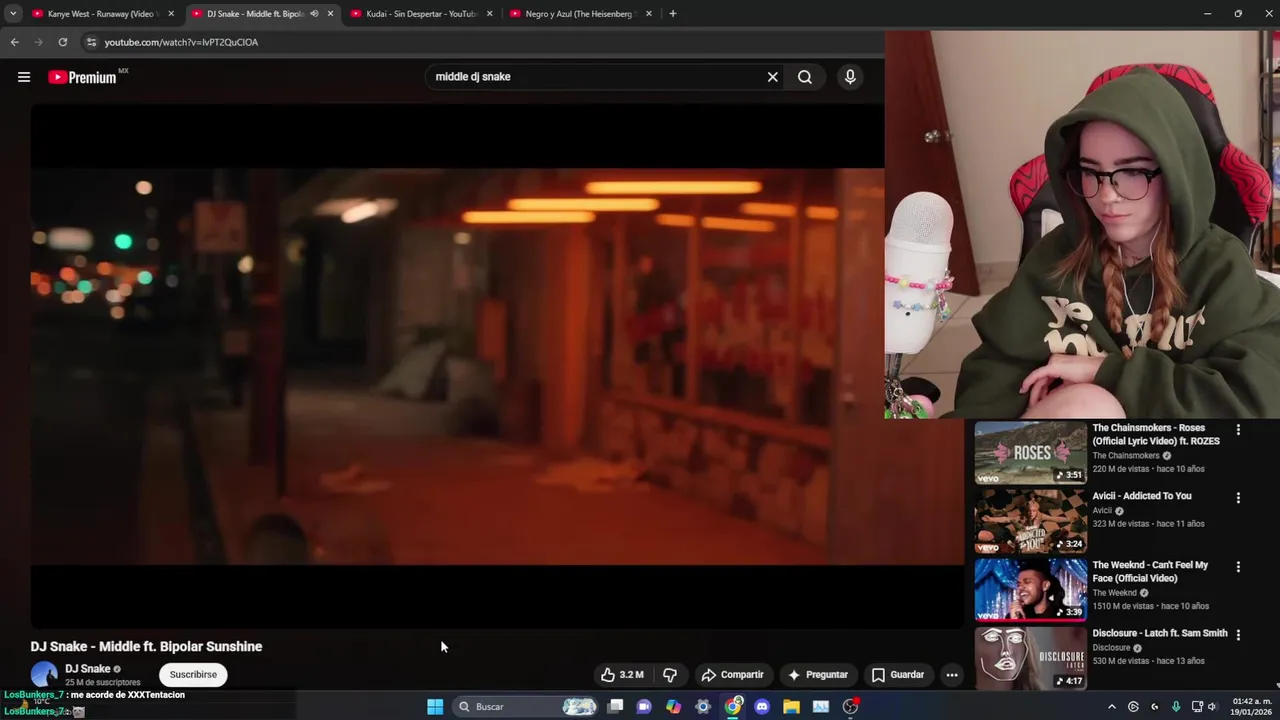Mute the DJ Snake tab audio icon

click(x=314, y=14)
